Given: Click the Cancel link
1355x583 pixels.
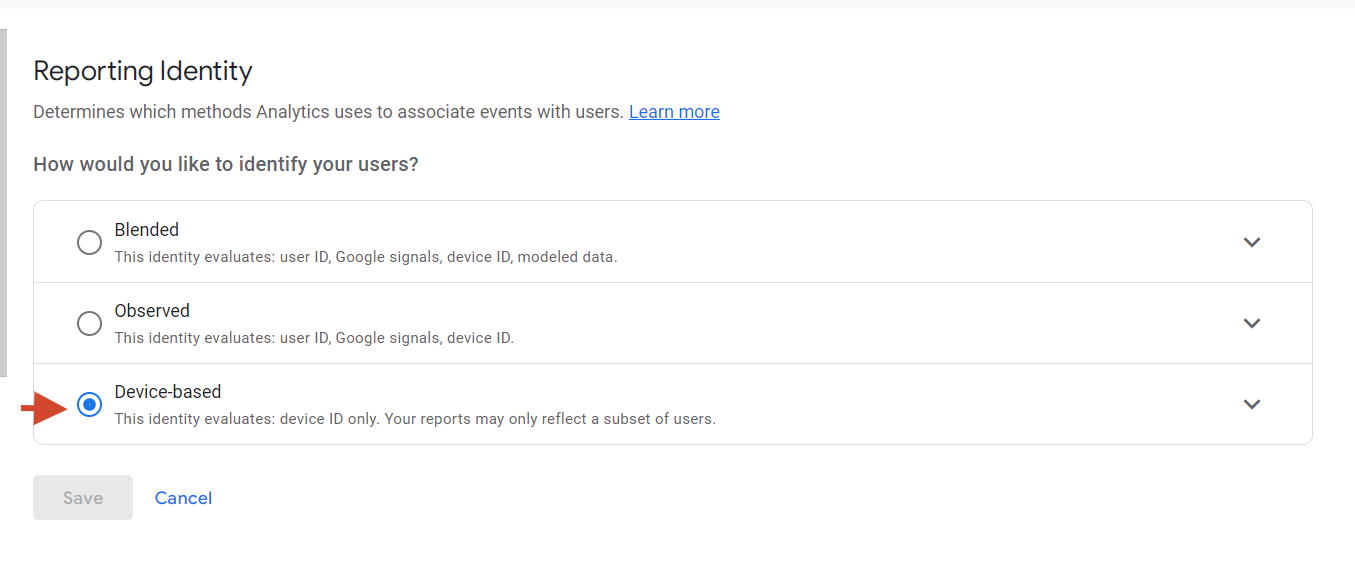Looking at the screenshot, I should coord(183,497).
